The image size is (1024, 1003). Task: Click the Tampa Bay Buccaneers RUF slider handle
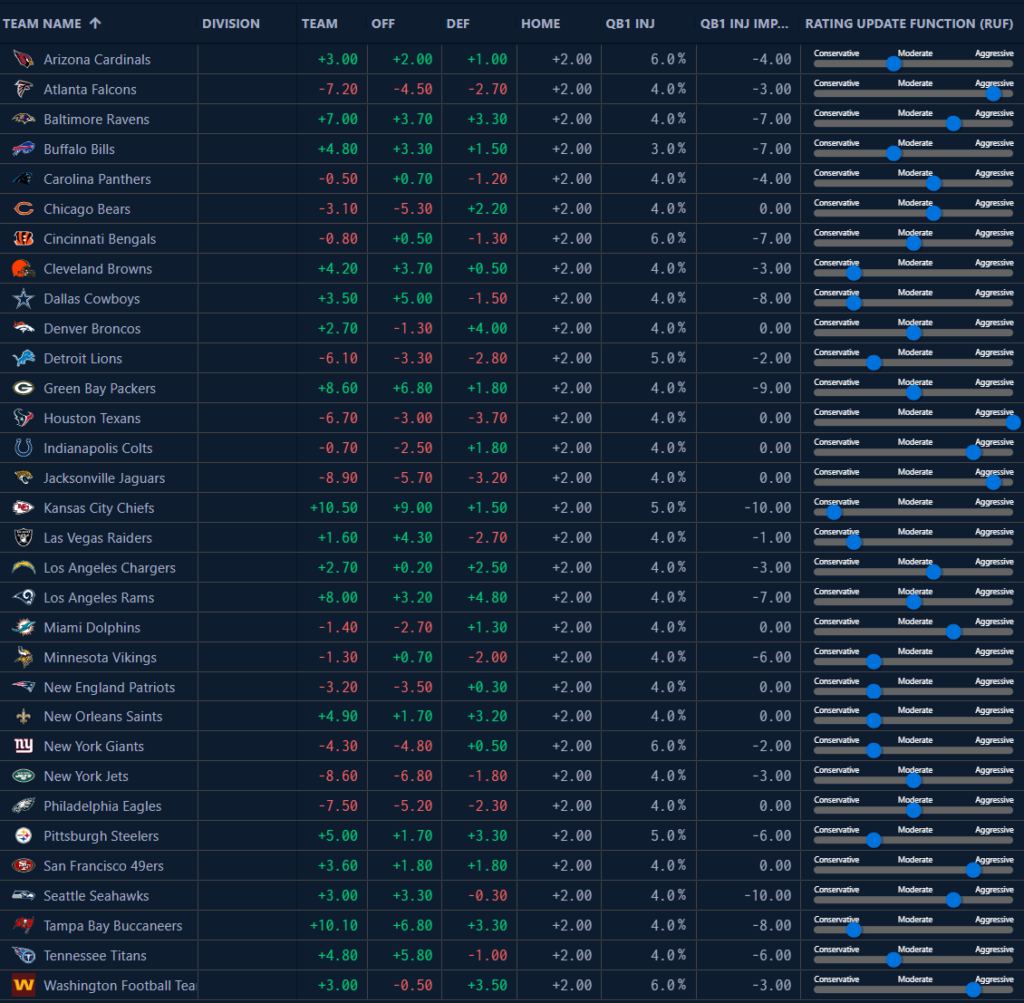click(x=854, y=930)
